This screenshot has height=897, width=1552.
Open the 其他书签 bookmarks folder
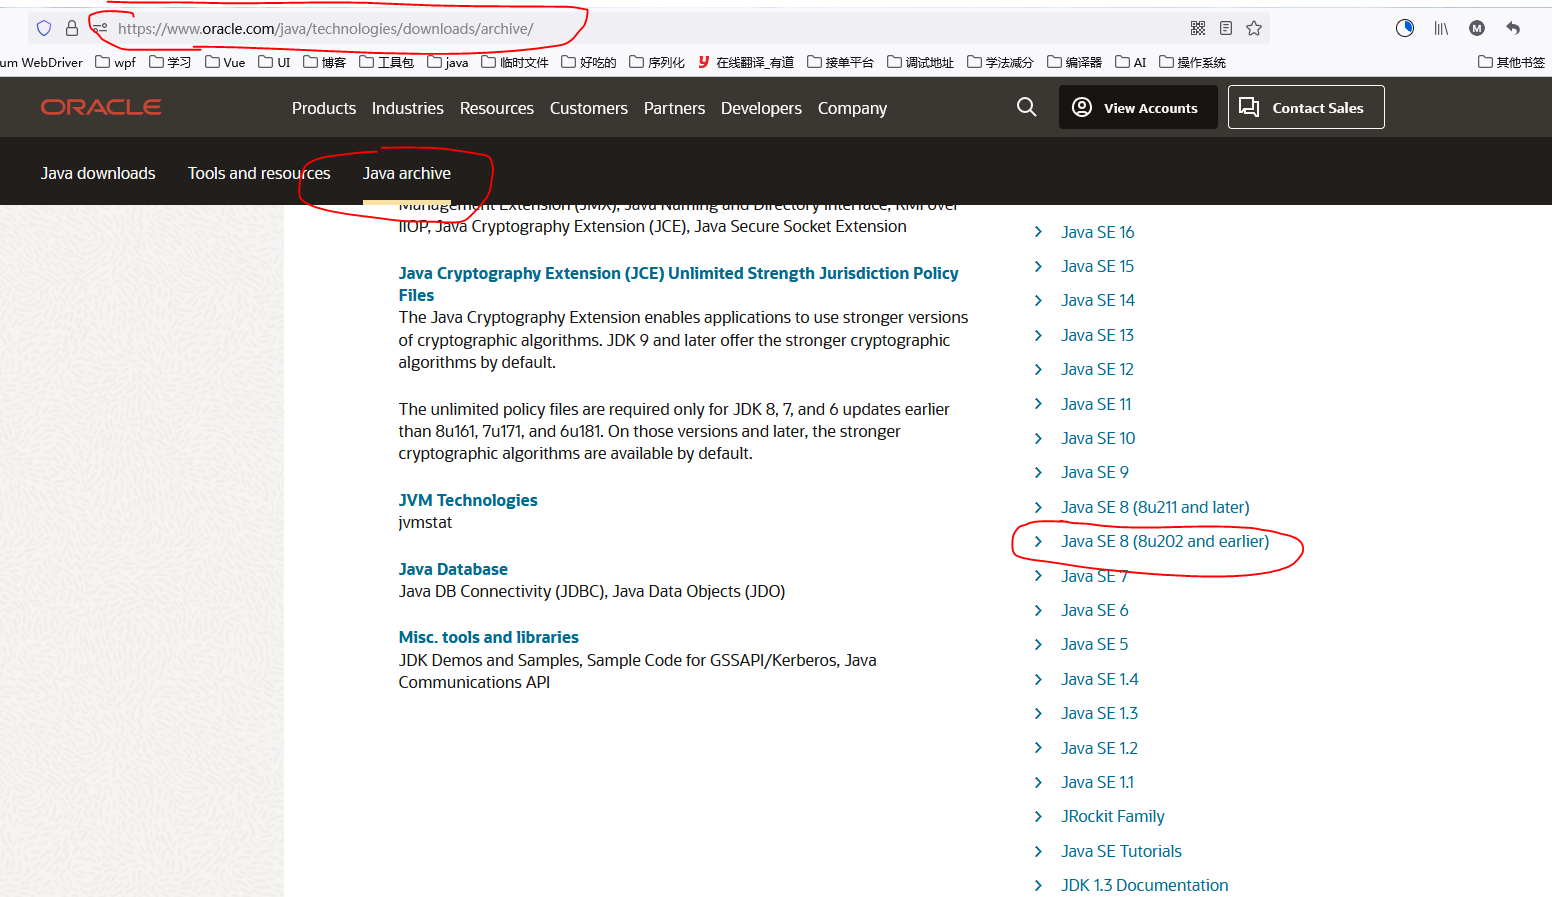[x=1512, y=62]
